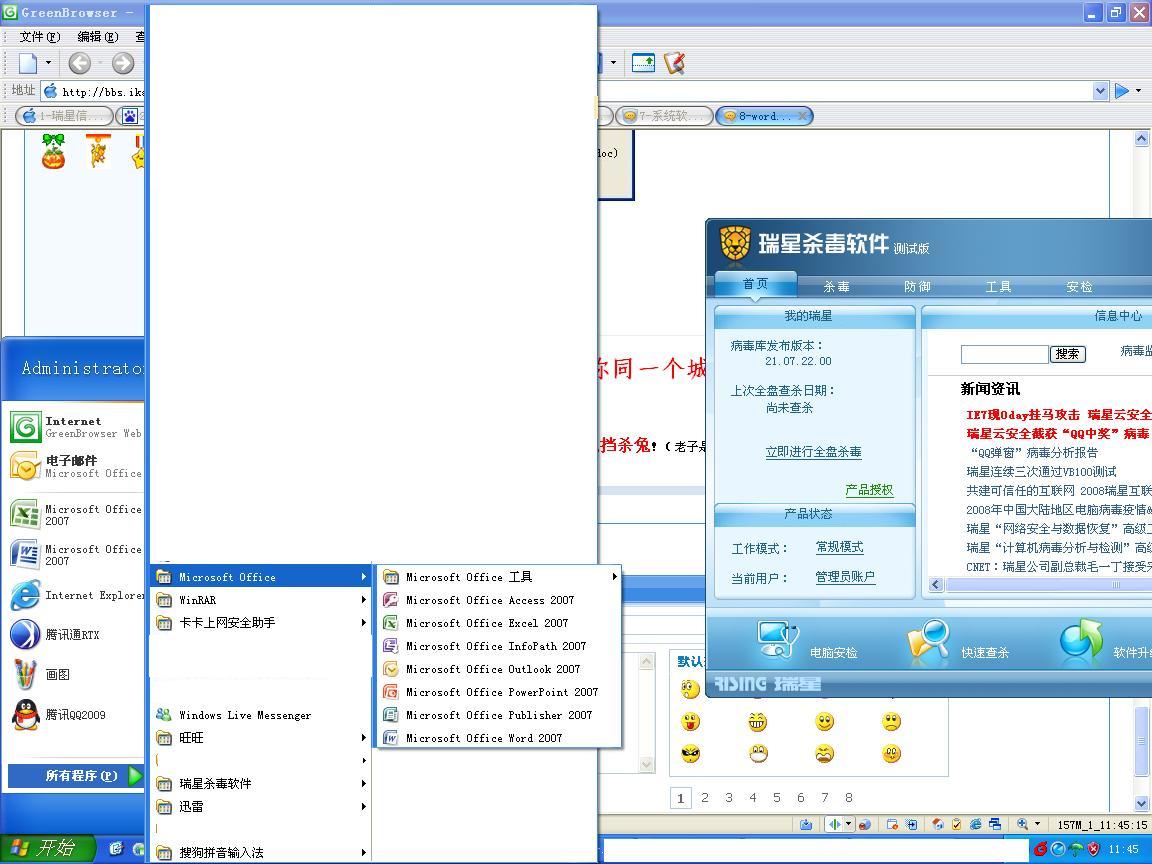
Task: Open Internet GreenBrowser entry in Start menu
Action: 76,427
